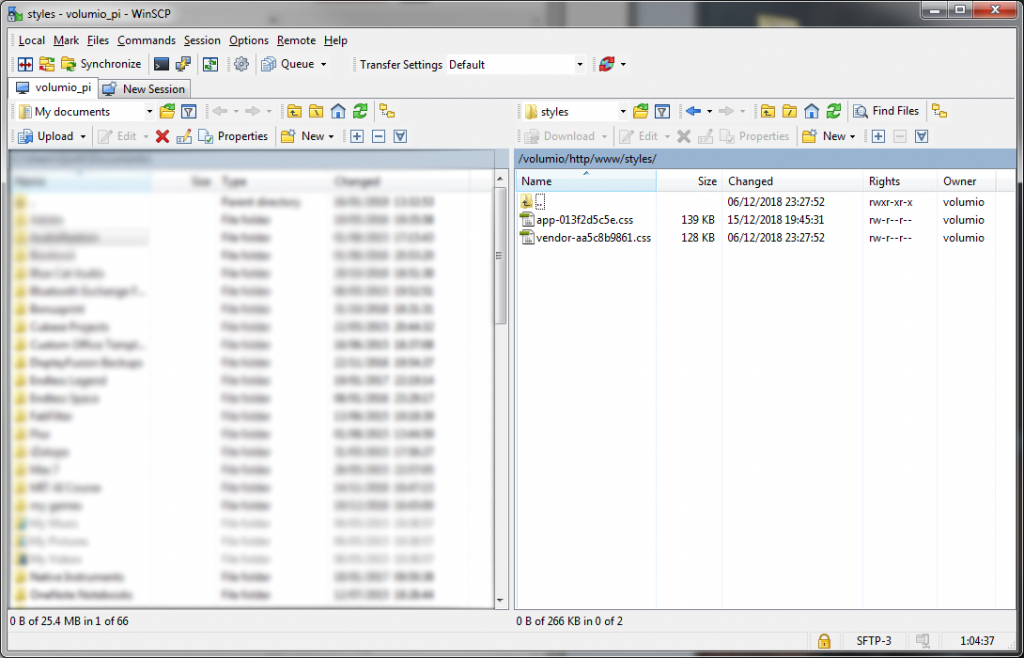Open Properties in the local panel toolbar
This screenshot has width=1024, height=658.
pos(233,136)
